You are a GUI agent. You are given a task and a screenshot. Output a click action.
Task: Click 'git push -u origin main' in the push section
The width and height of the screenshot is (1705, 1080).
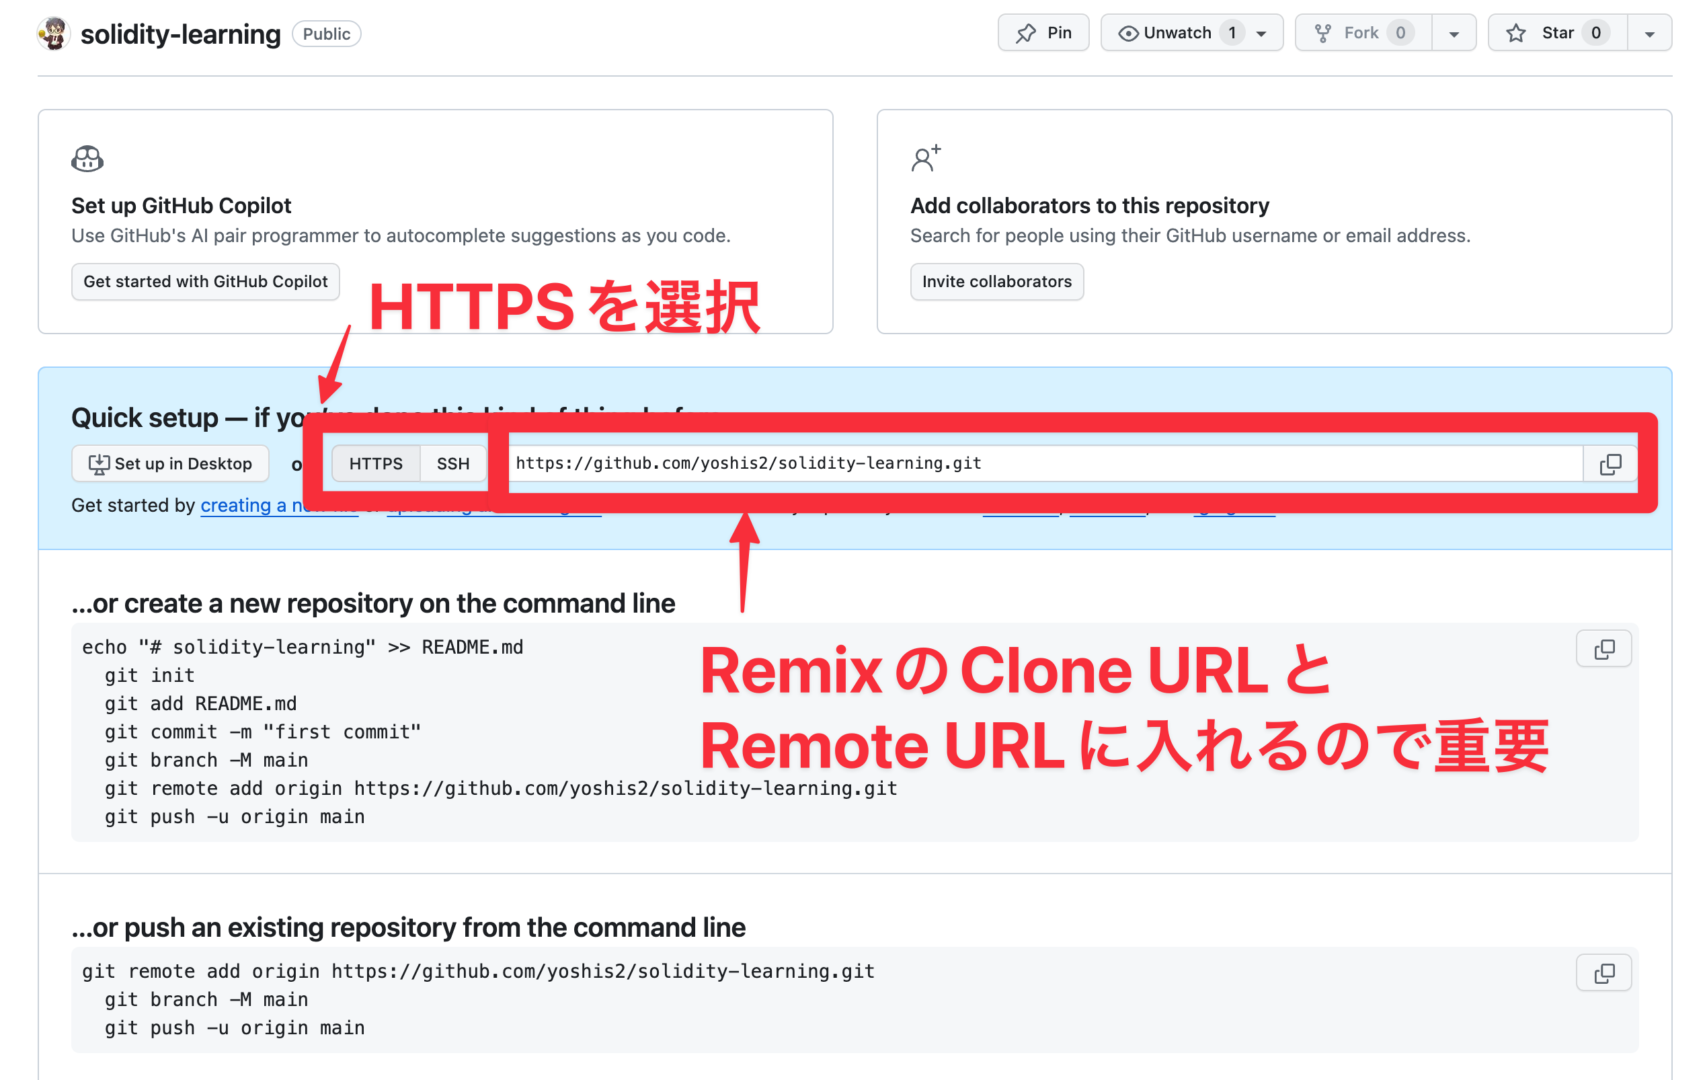[235, 1028]
